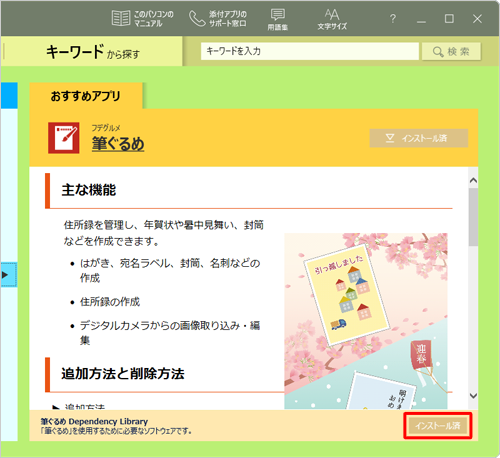Expand the left side panel arrow
This screenshot has width=500, height=458.
coord(8,275)
